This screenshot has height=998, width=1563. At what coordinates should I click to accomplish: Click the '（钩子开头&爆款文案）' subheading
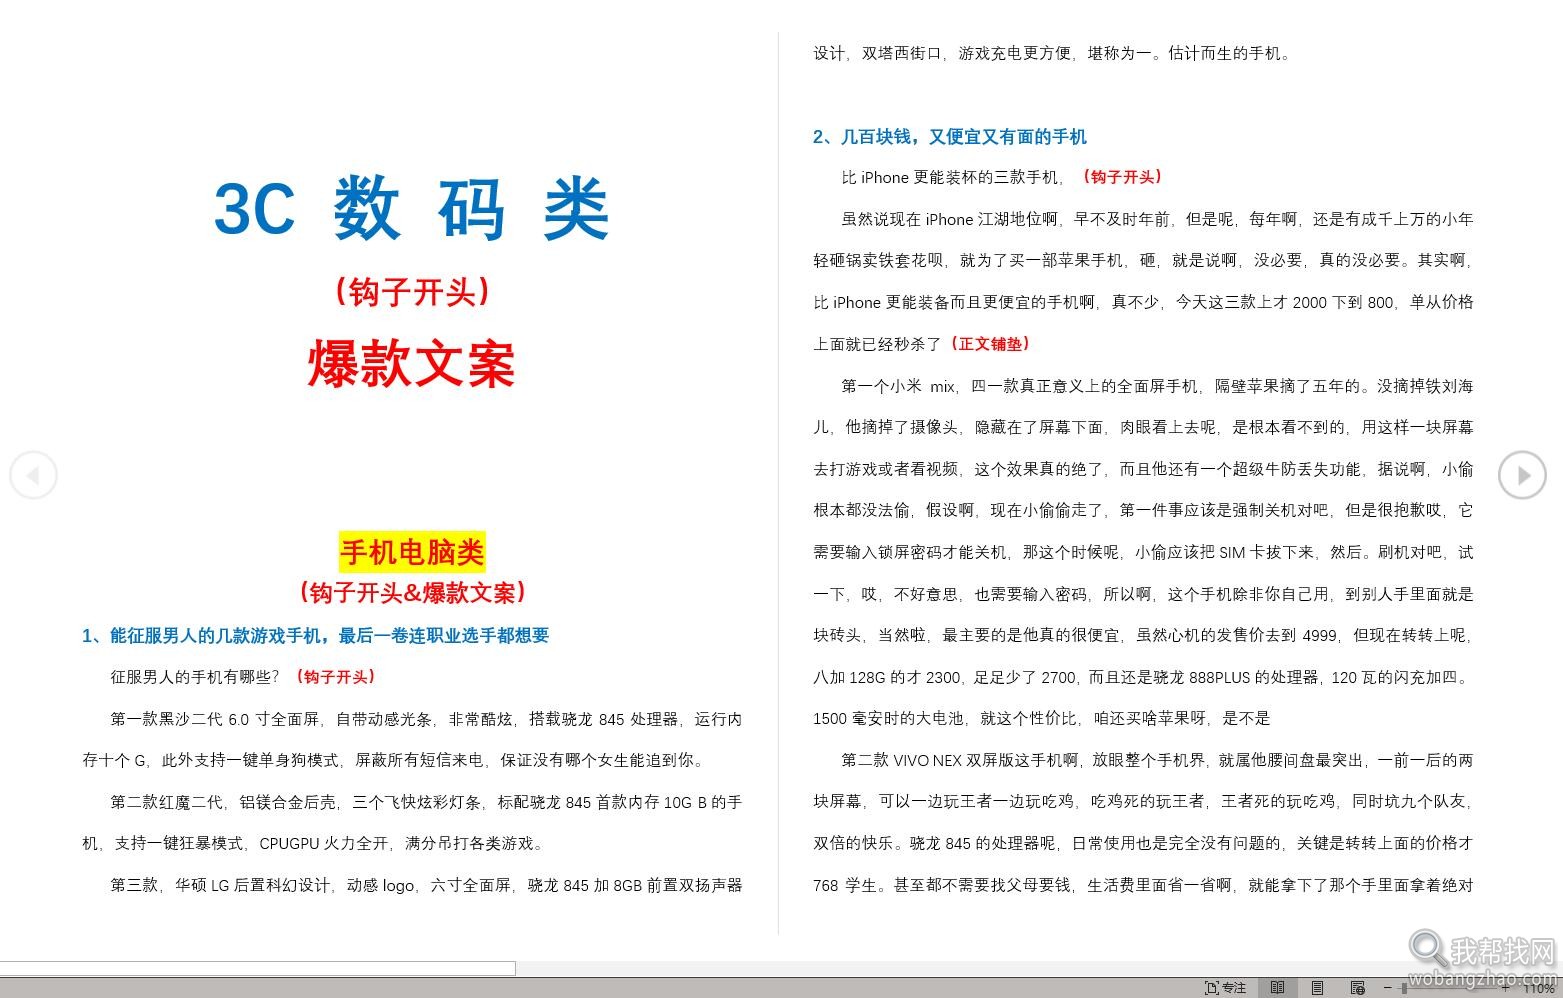click(x=412, y=592)
